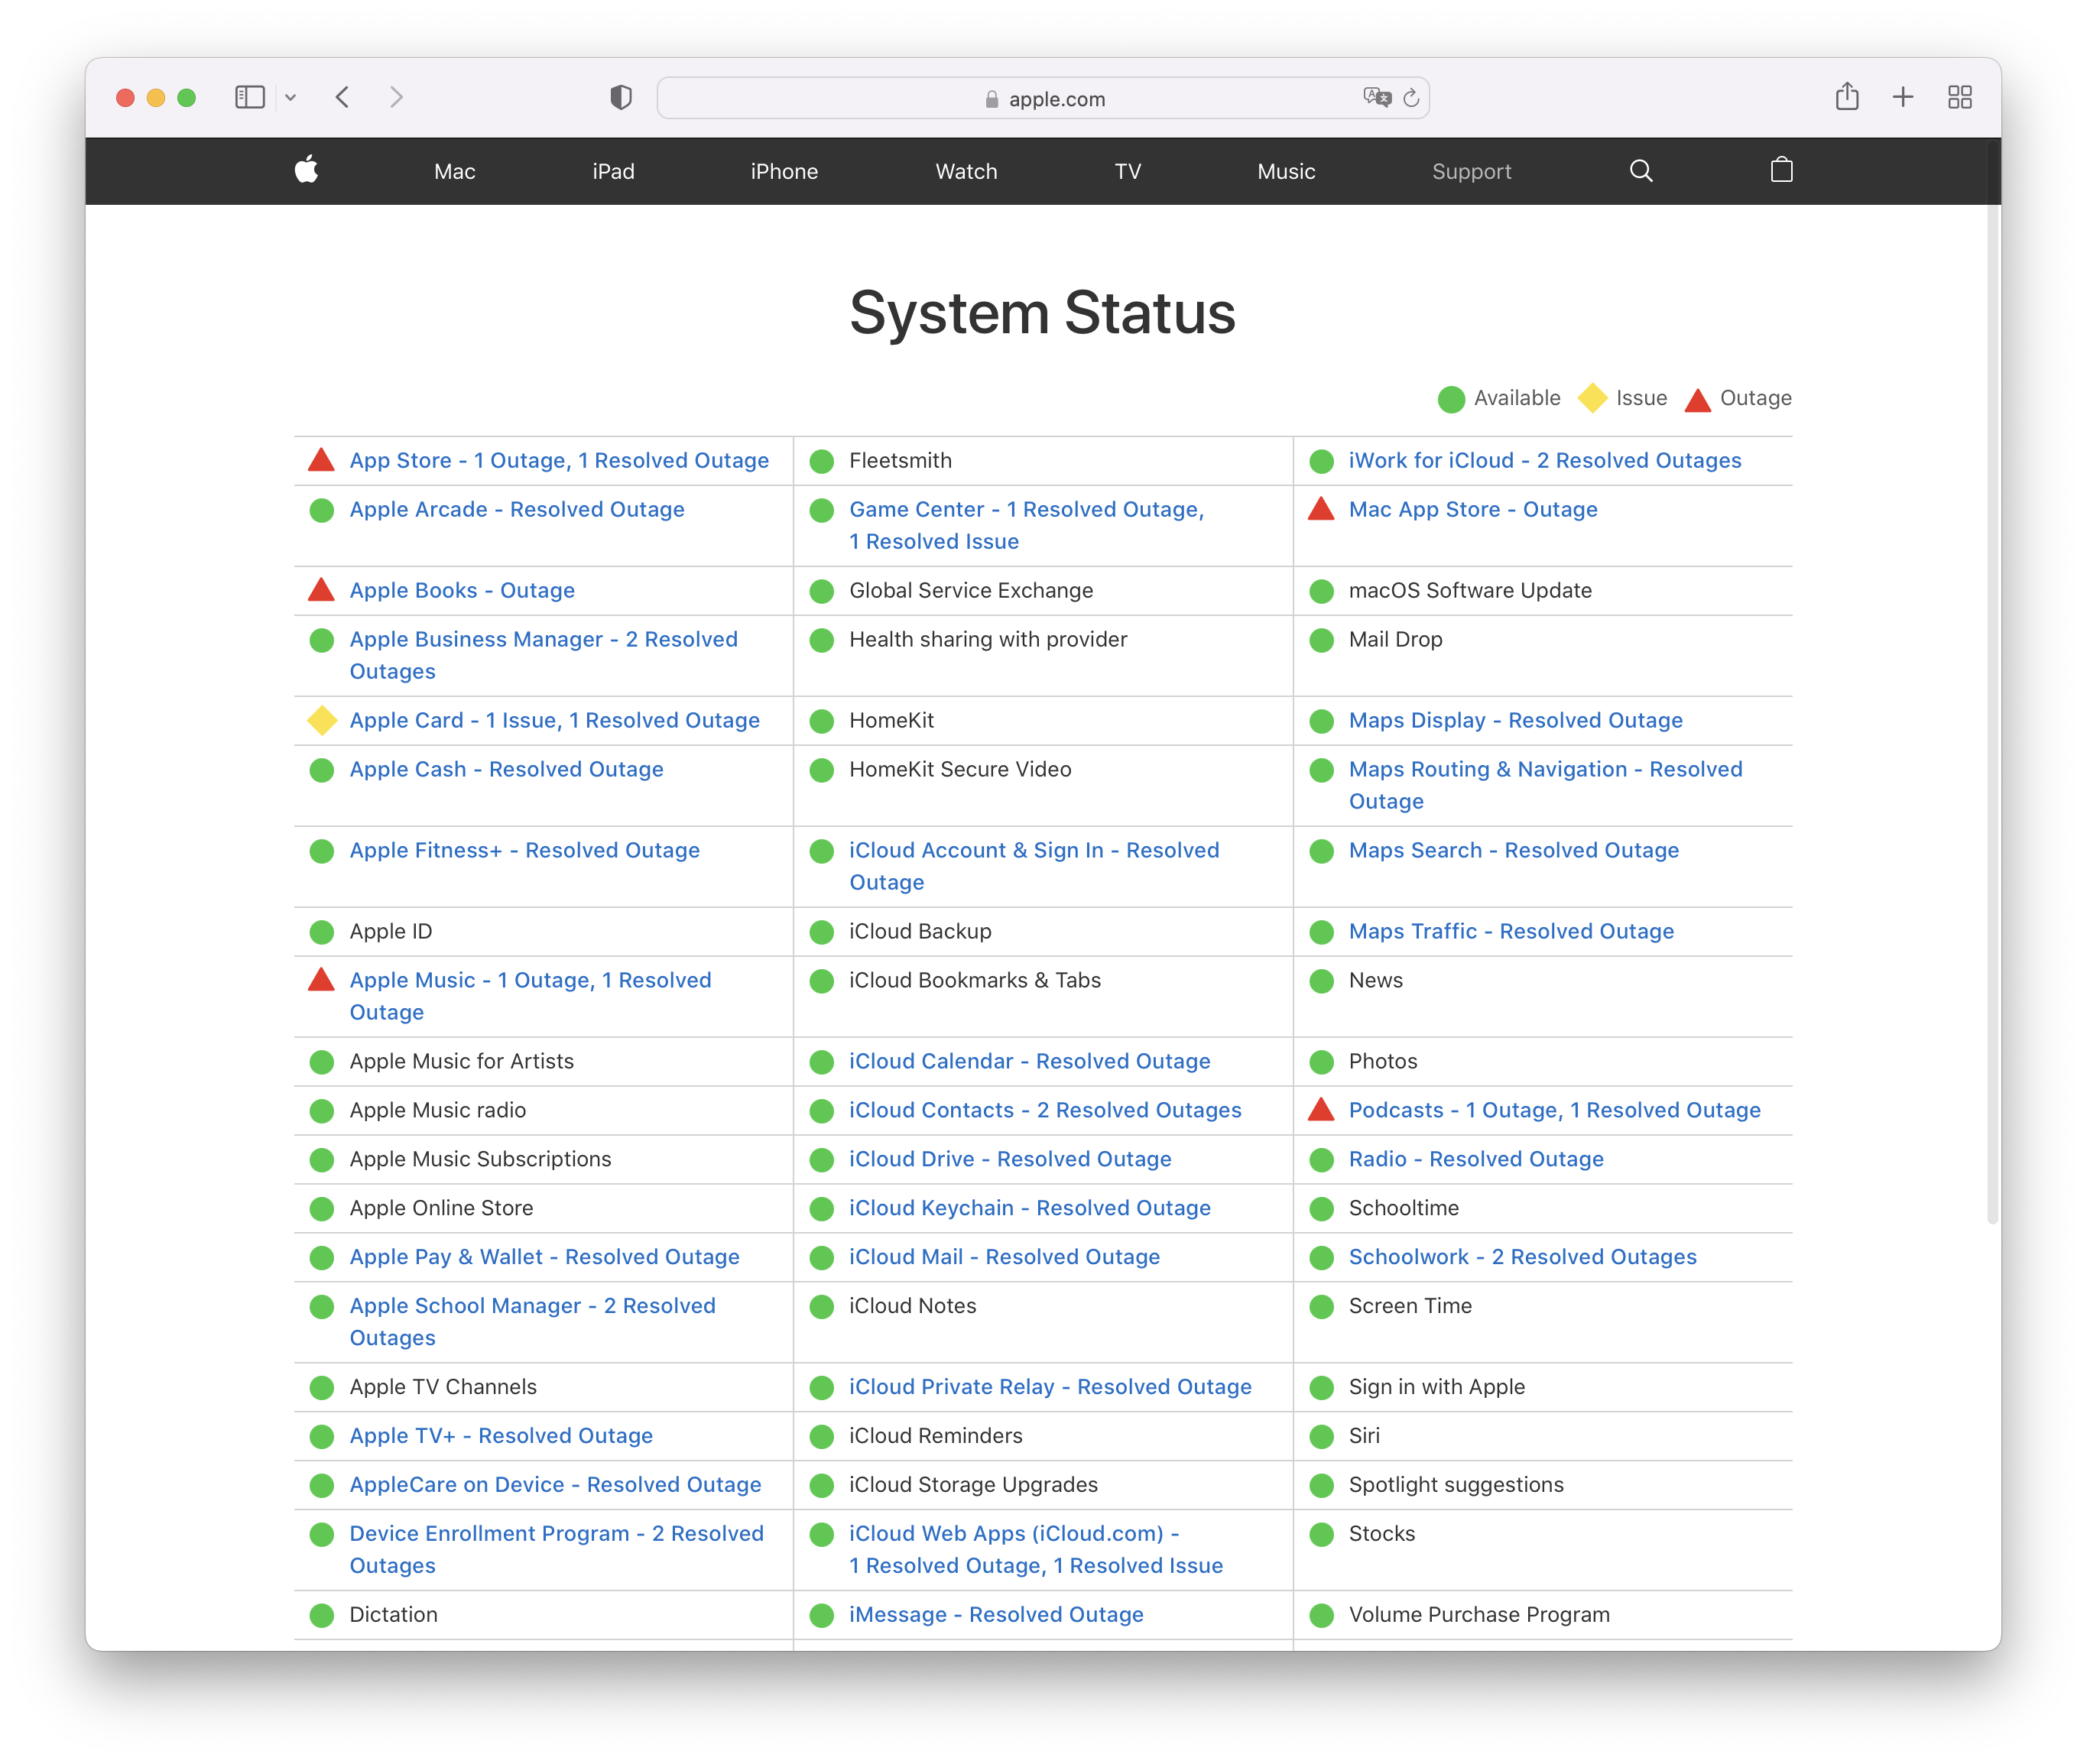Click green Available legend dot

(1451, 399)
